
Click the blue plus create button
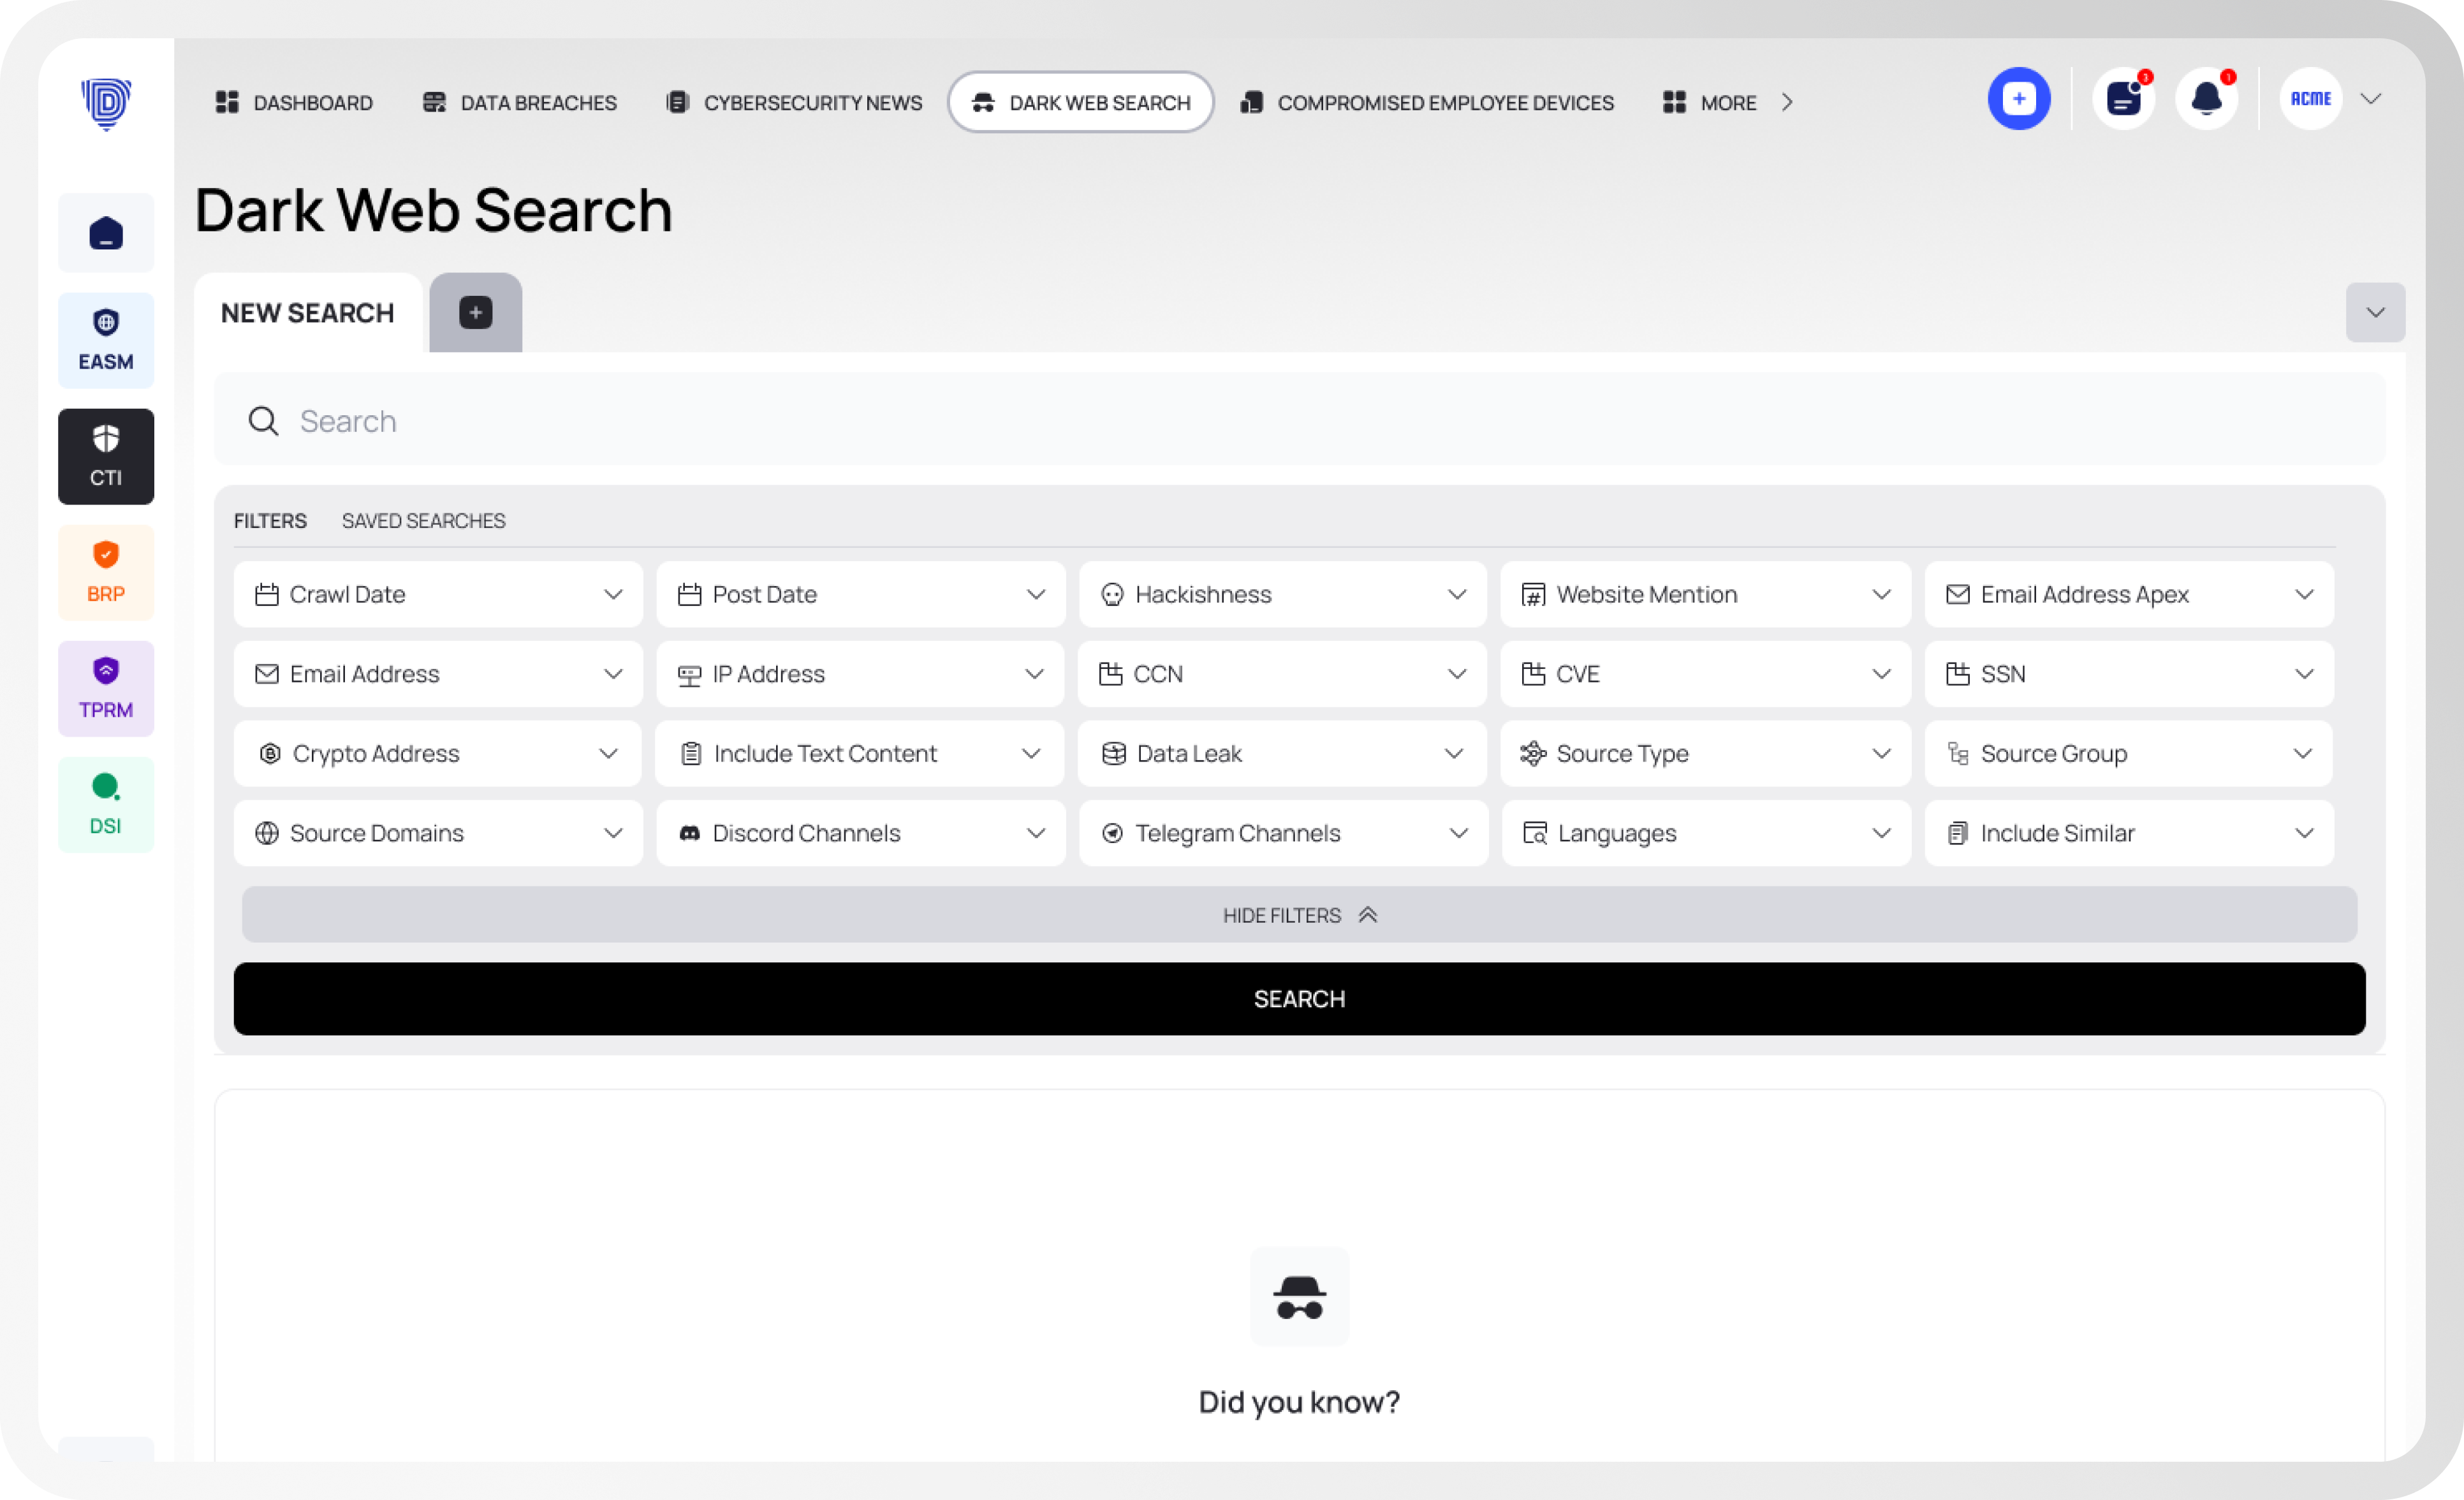click(x=2018, y=99)
